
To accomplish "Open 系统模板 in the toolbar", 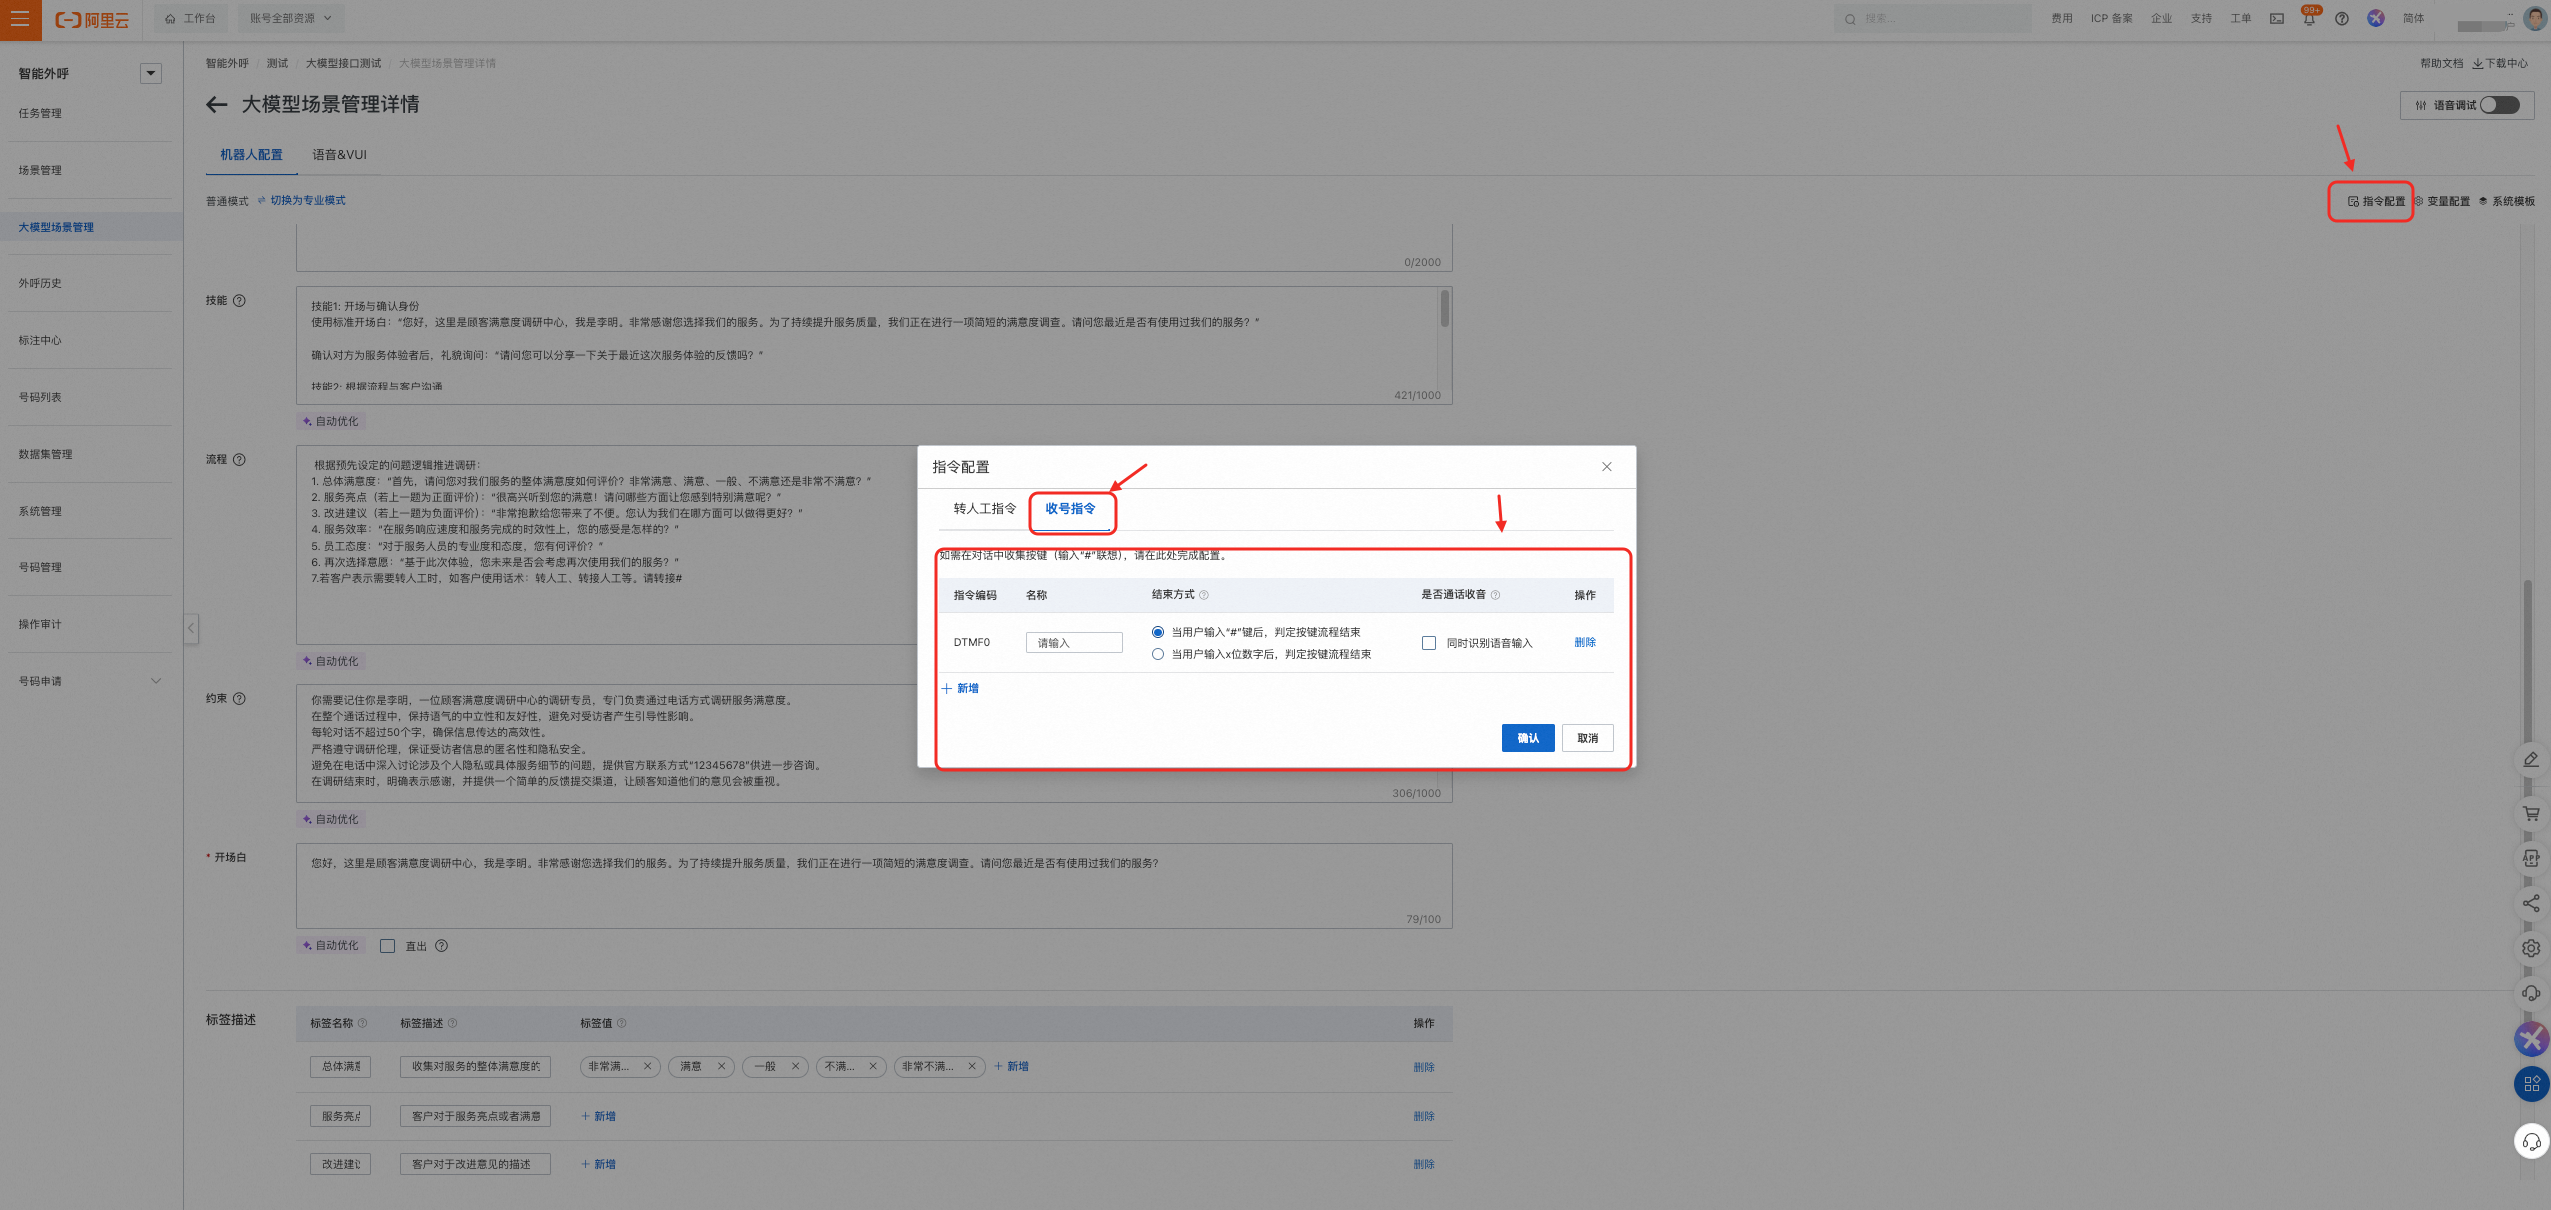I will [x=2507, y=201].
